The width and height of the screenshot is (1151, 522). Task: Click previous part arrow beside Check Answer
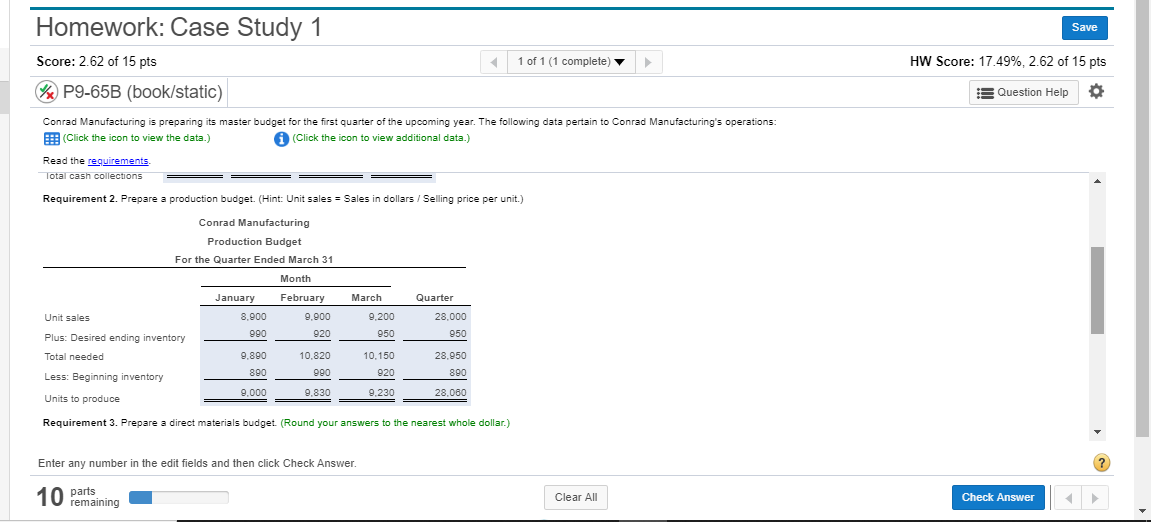point(1067,497)
